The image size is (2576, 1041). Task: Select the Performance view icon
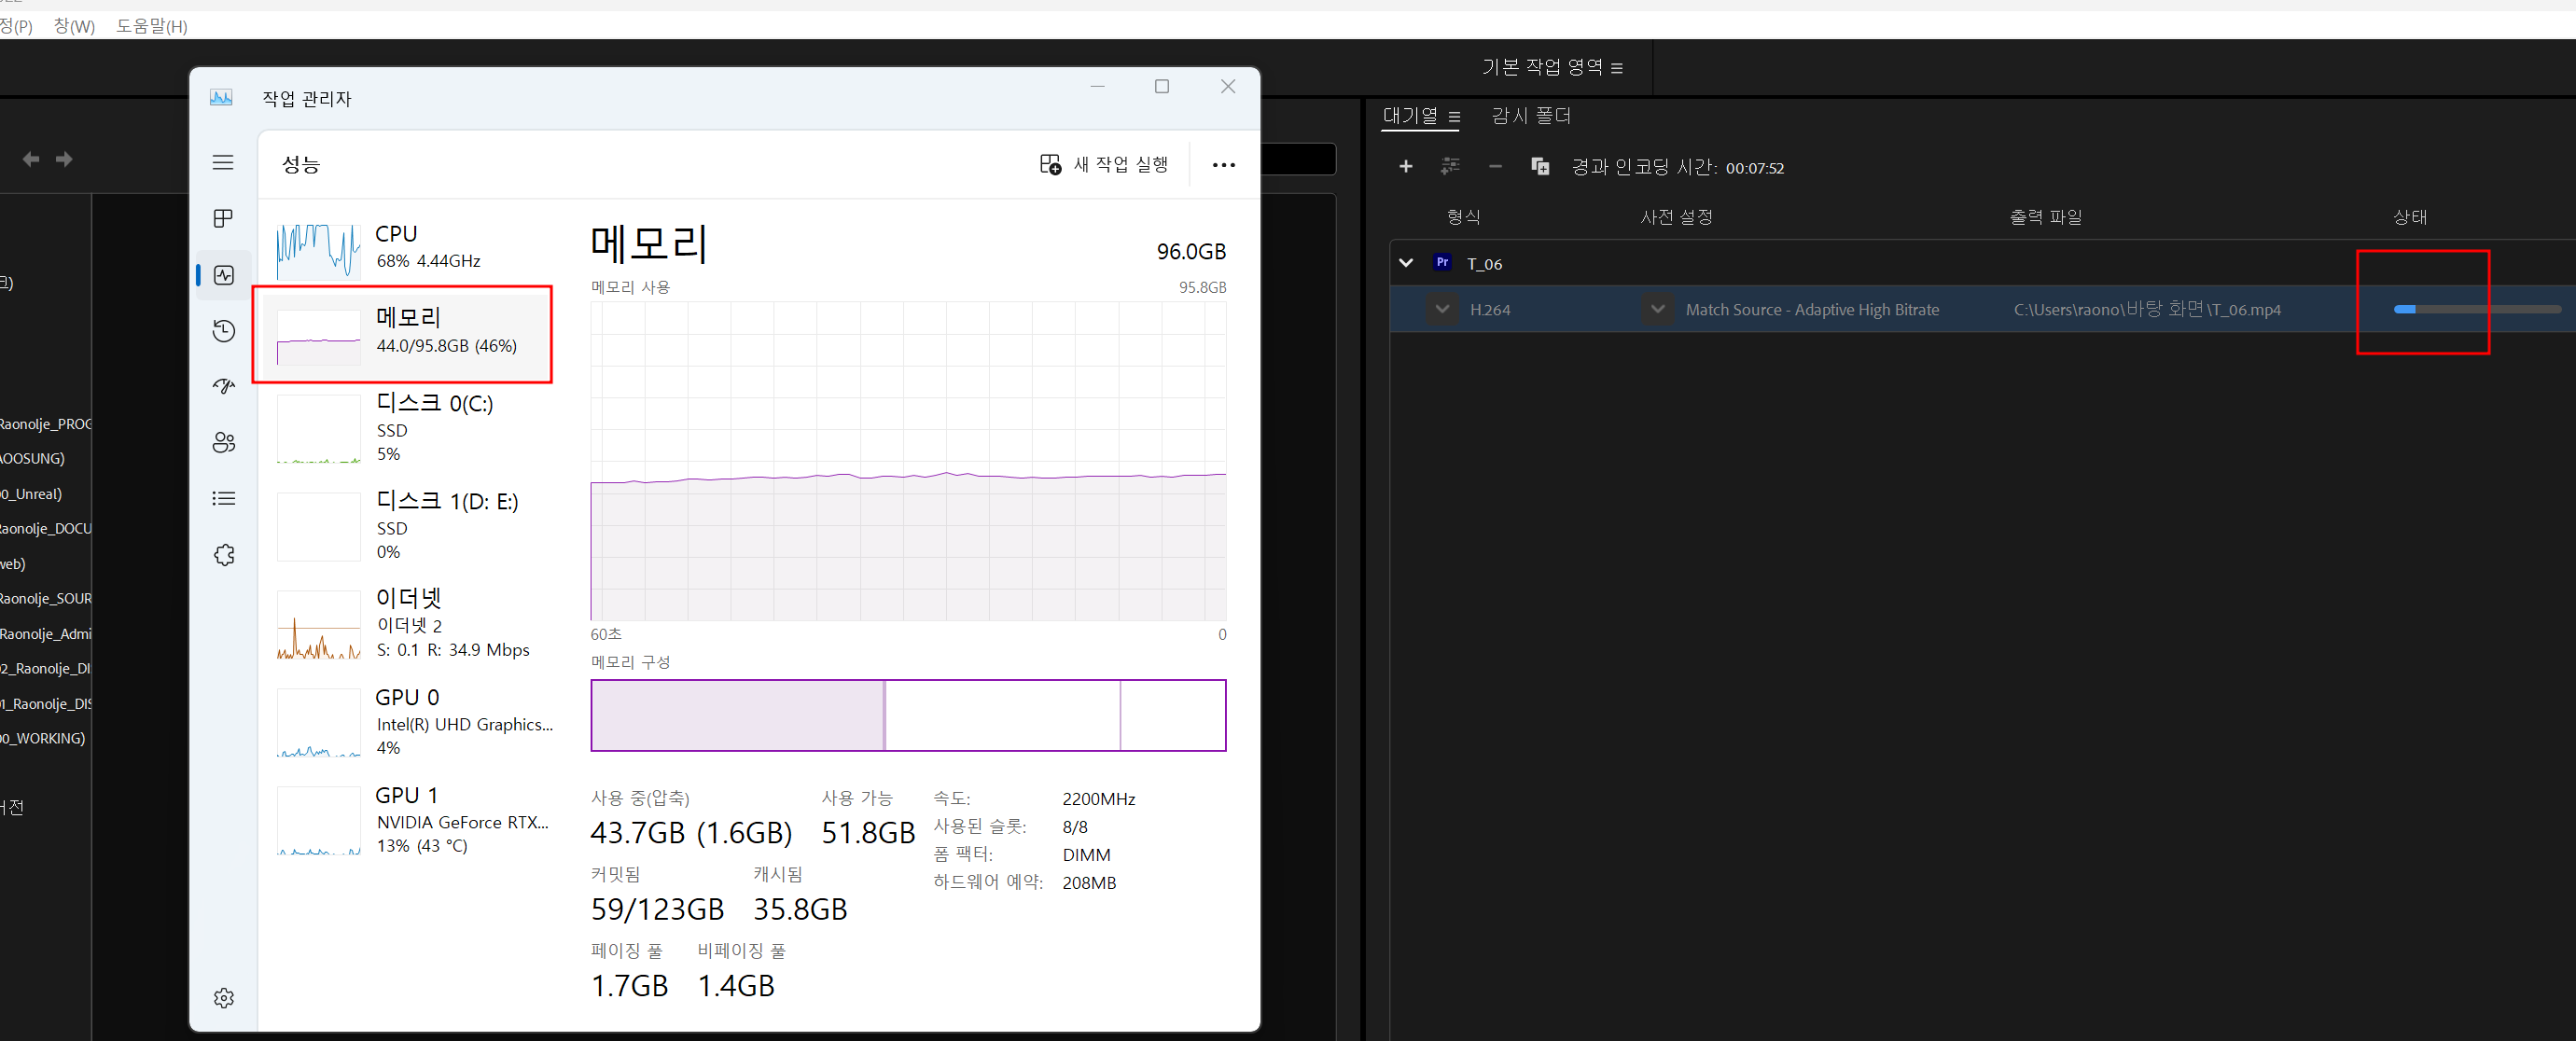pos(222,275)
